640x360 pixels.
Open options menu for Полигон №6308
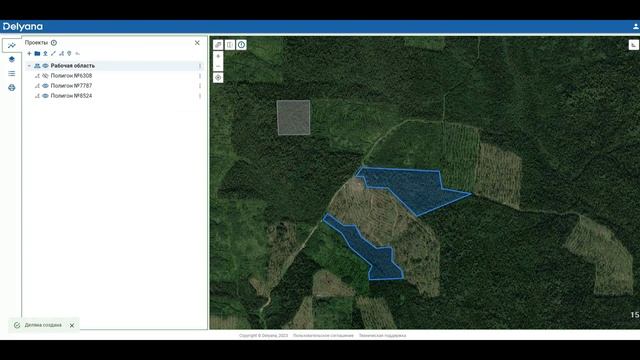coord(200,76)
